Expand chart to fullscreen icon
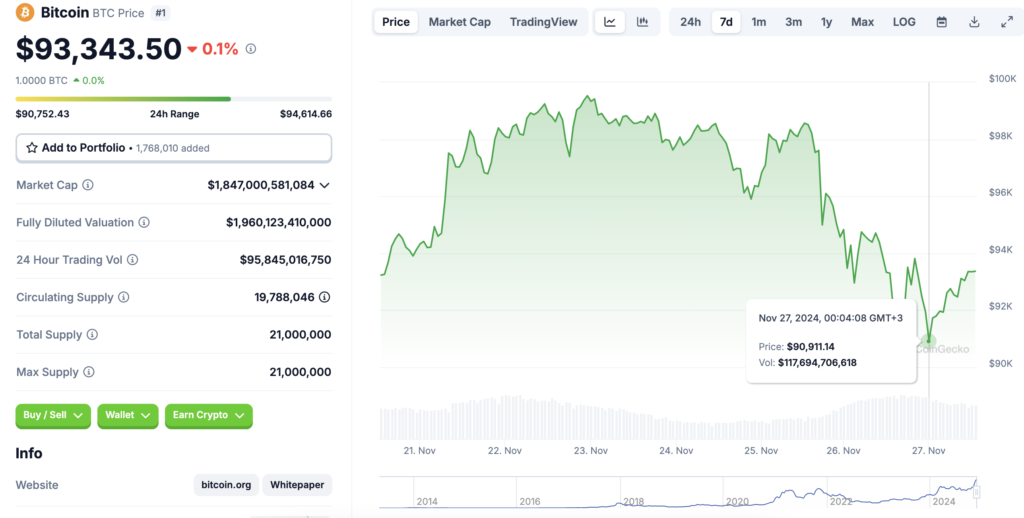Image resolution: width=1024 pixels, height=518 pixels. click(1006, 22)
